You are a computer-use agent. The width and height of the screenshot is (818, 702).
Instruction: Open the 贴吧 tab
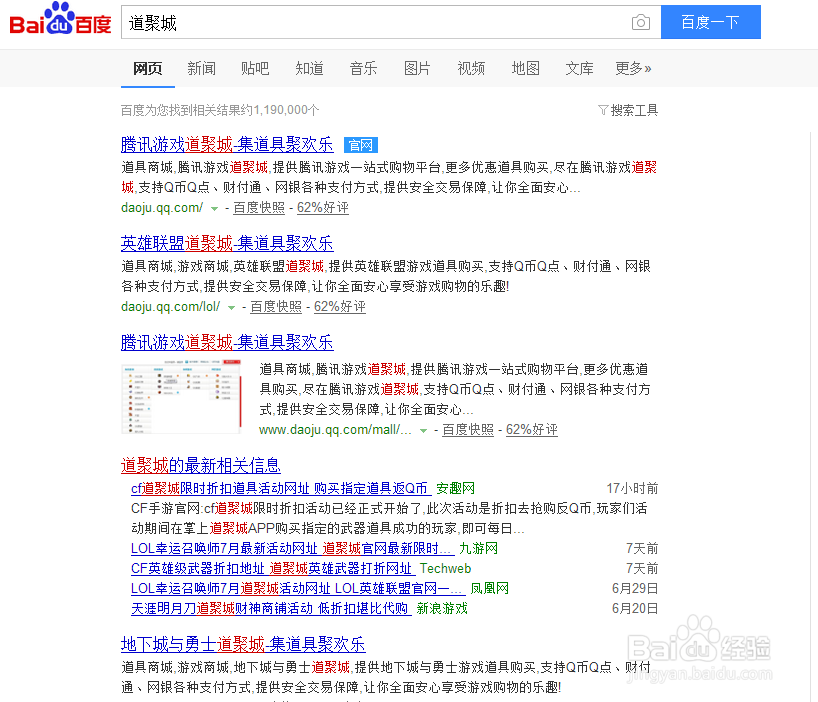click(x=255, y=68)
